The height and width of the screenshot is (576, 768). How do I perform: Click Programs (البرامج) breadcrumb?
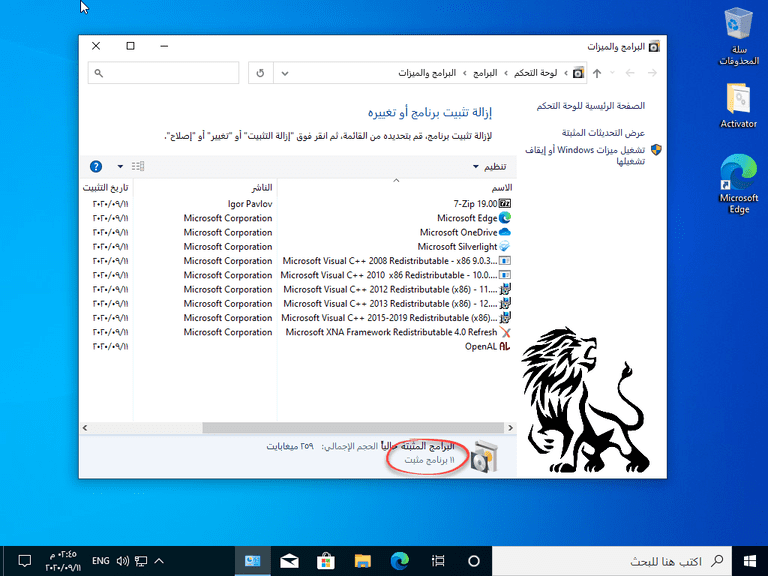485,73
